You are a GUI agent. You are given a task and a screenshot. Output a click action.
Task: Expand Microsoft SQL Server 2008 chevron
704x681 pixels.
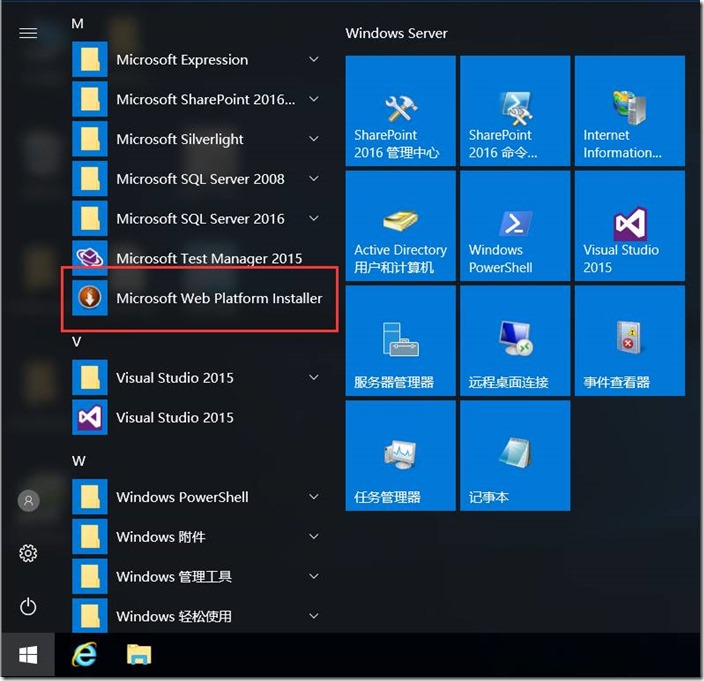tap(314, 178)
